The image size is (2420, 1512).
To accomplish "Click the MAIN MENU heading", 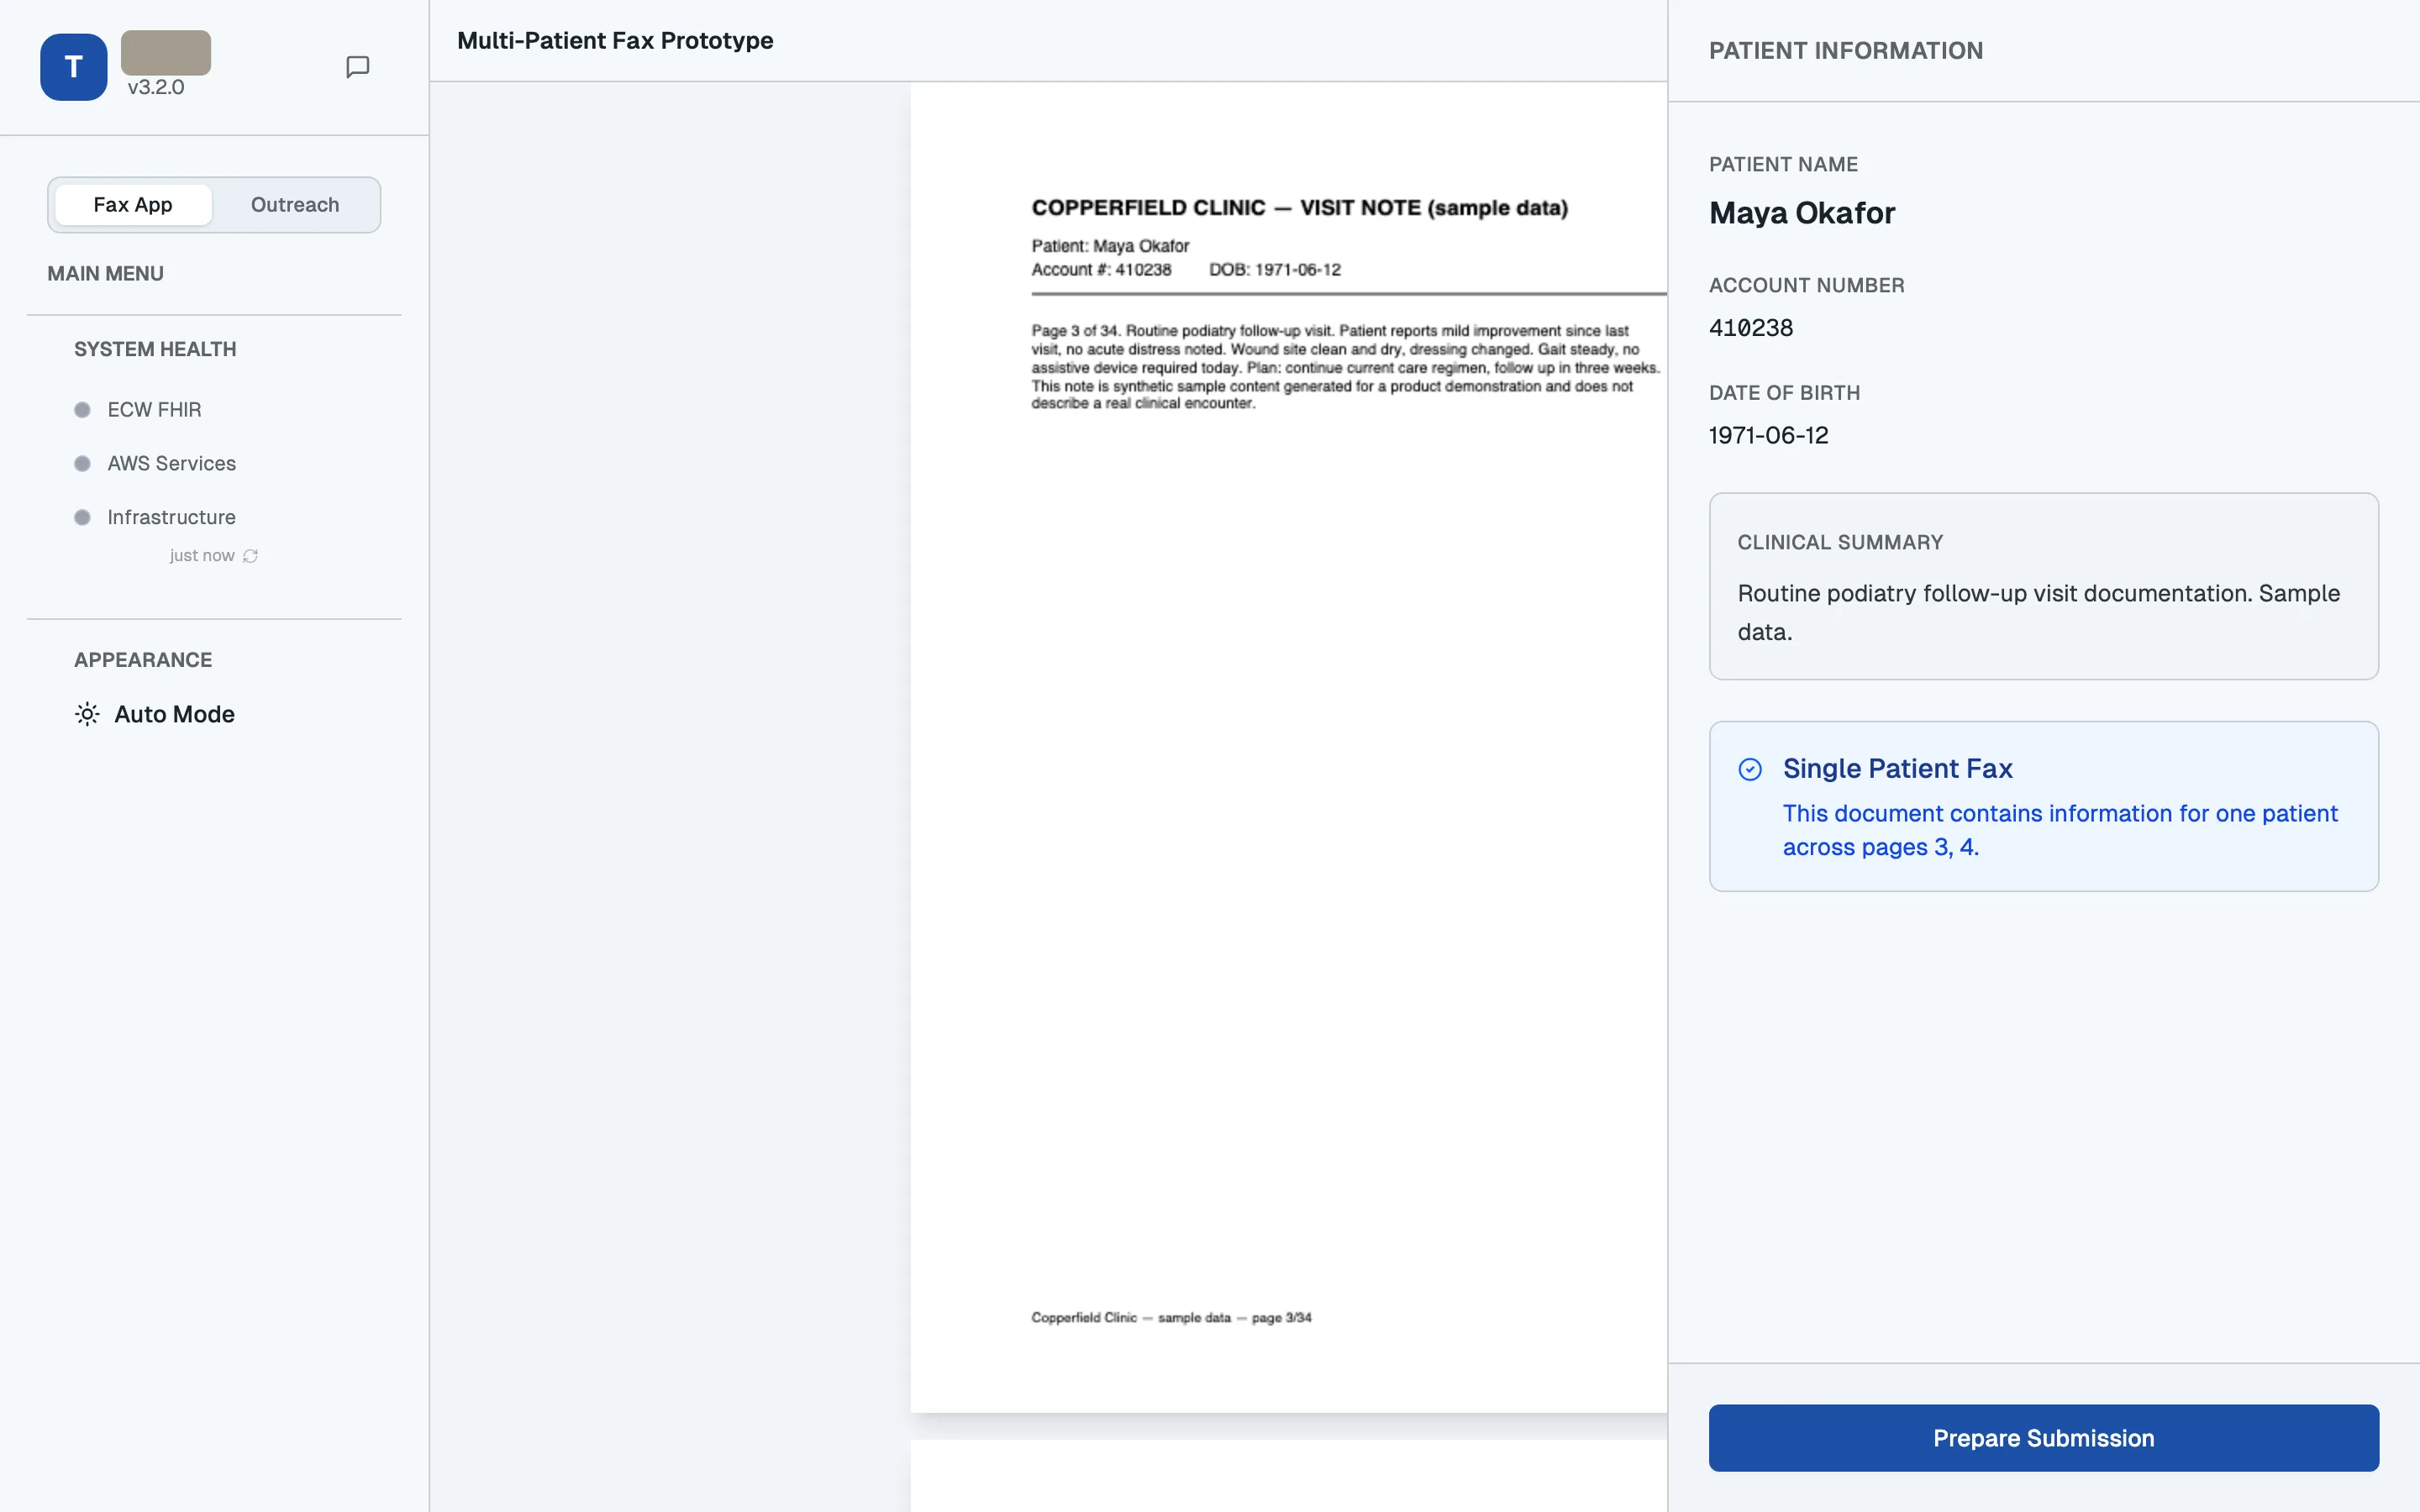I will pos(105,274).
